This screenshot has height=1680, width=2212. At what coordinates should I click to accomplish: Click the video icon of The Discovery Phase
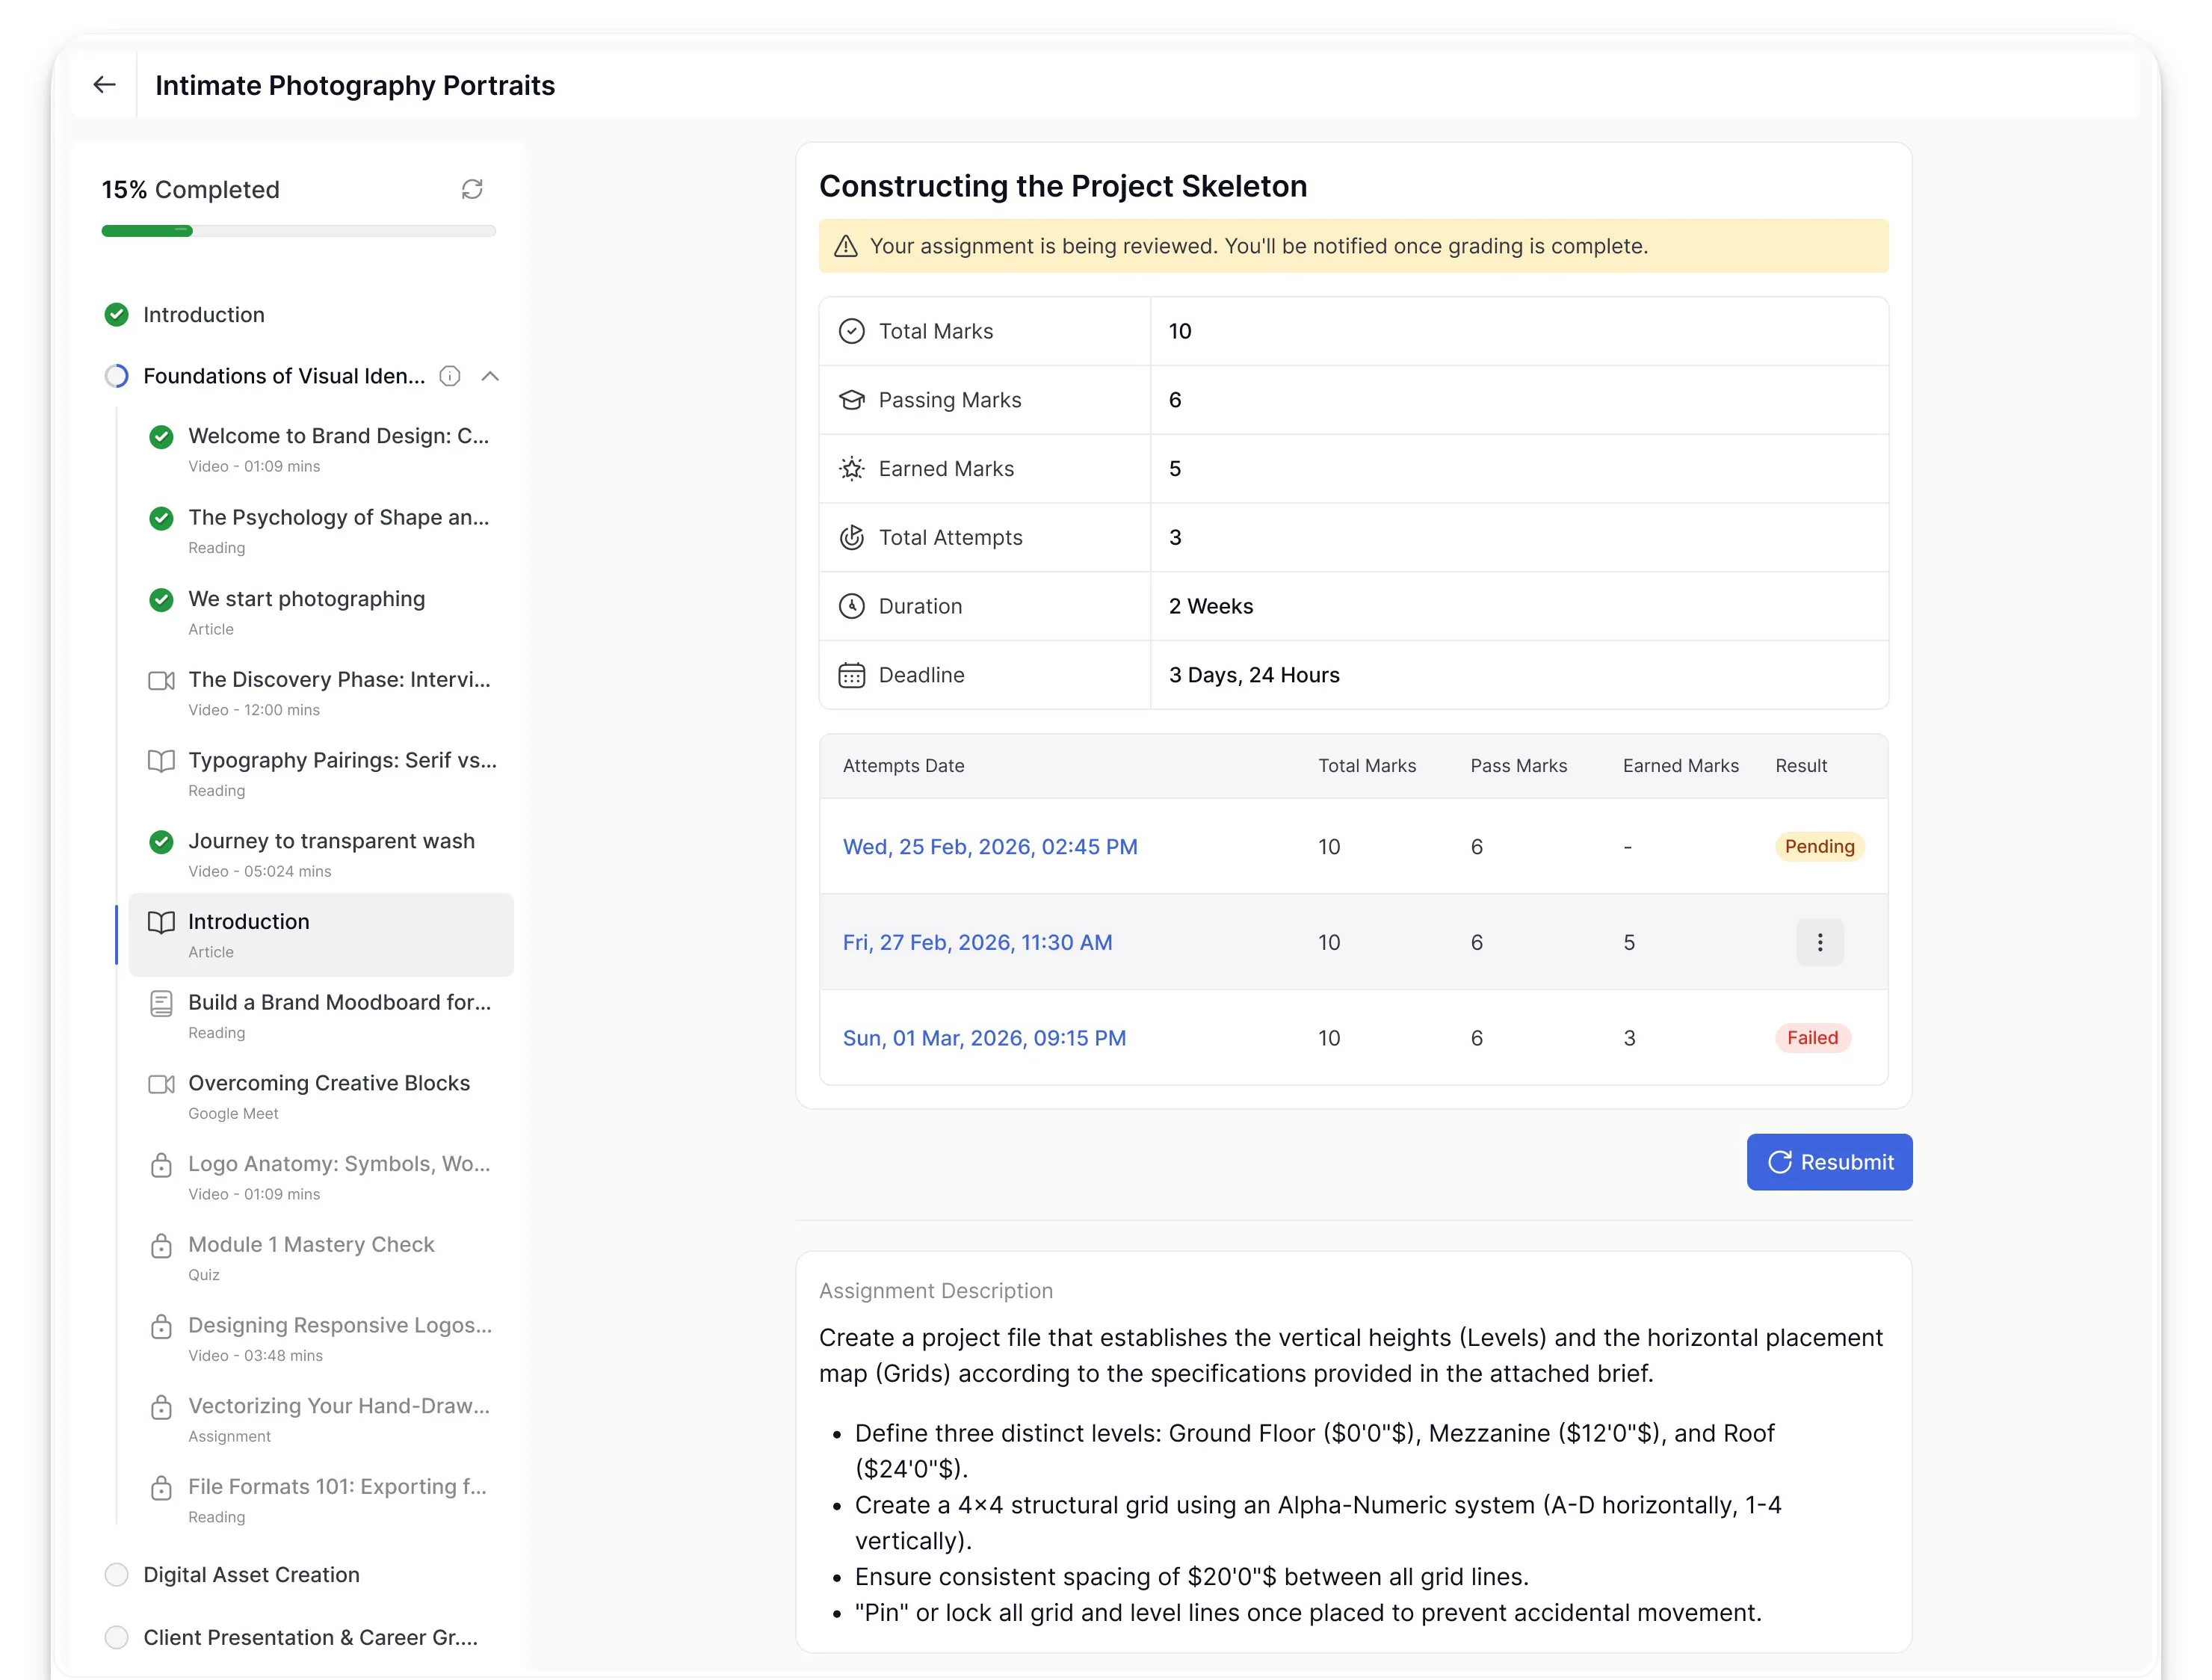coord(161,681)
